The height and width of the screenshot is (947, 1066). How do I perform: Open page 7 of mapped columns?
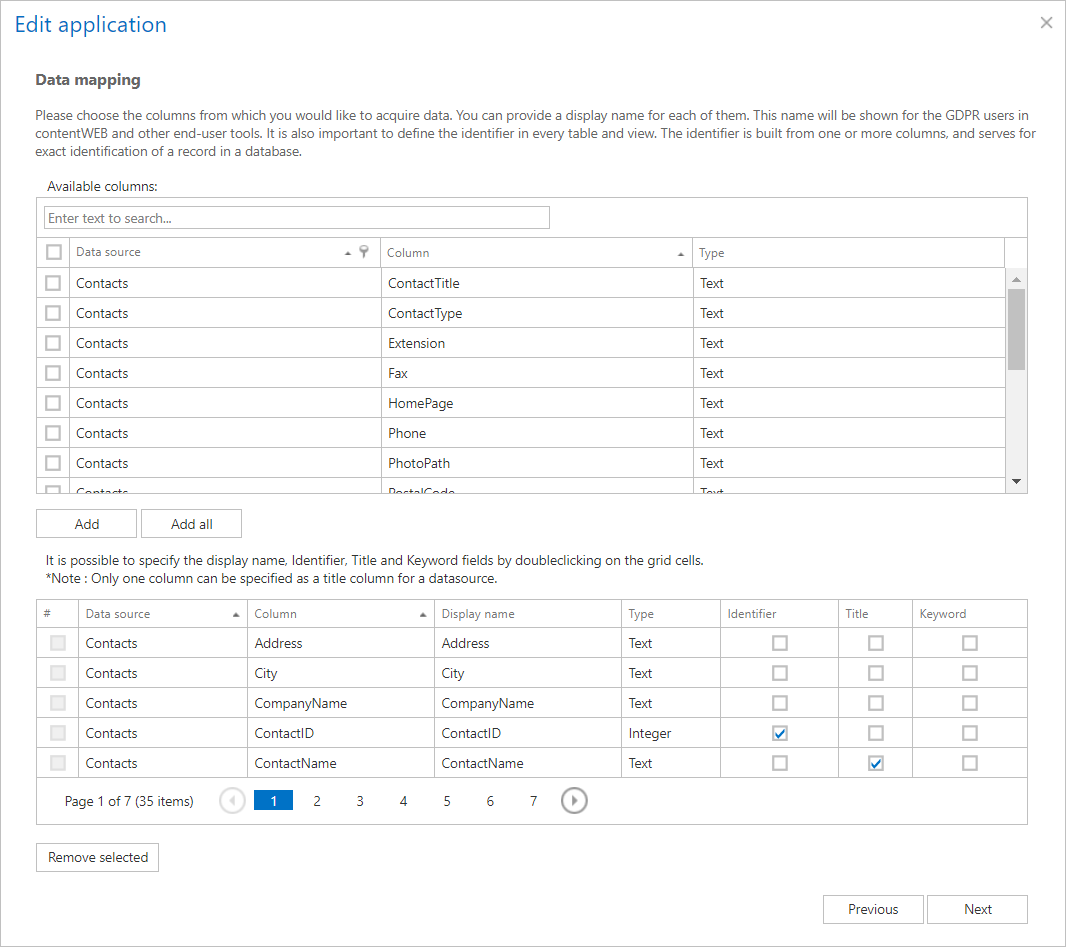tap(533, 801)
